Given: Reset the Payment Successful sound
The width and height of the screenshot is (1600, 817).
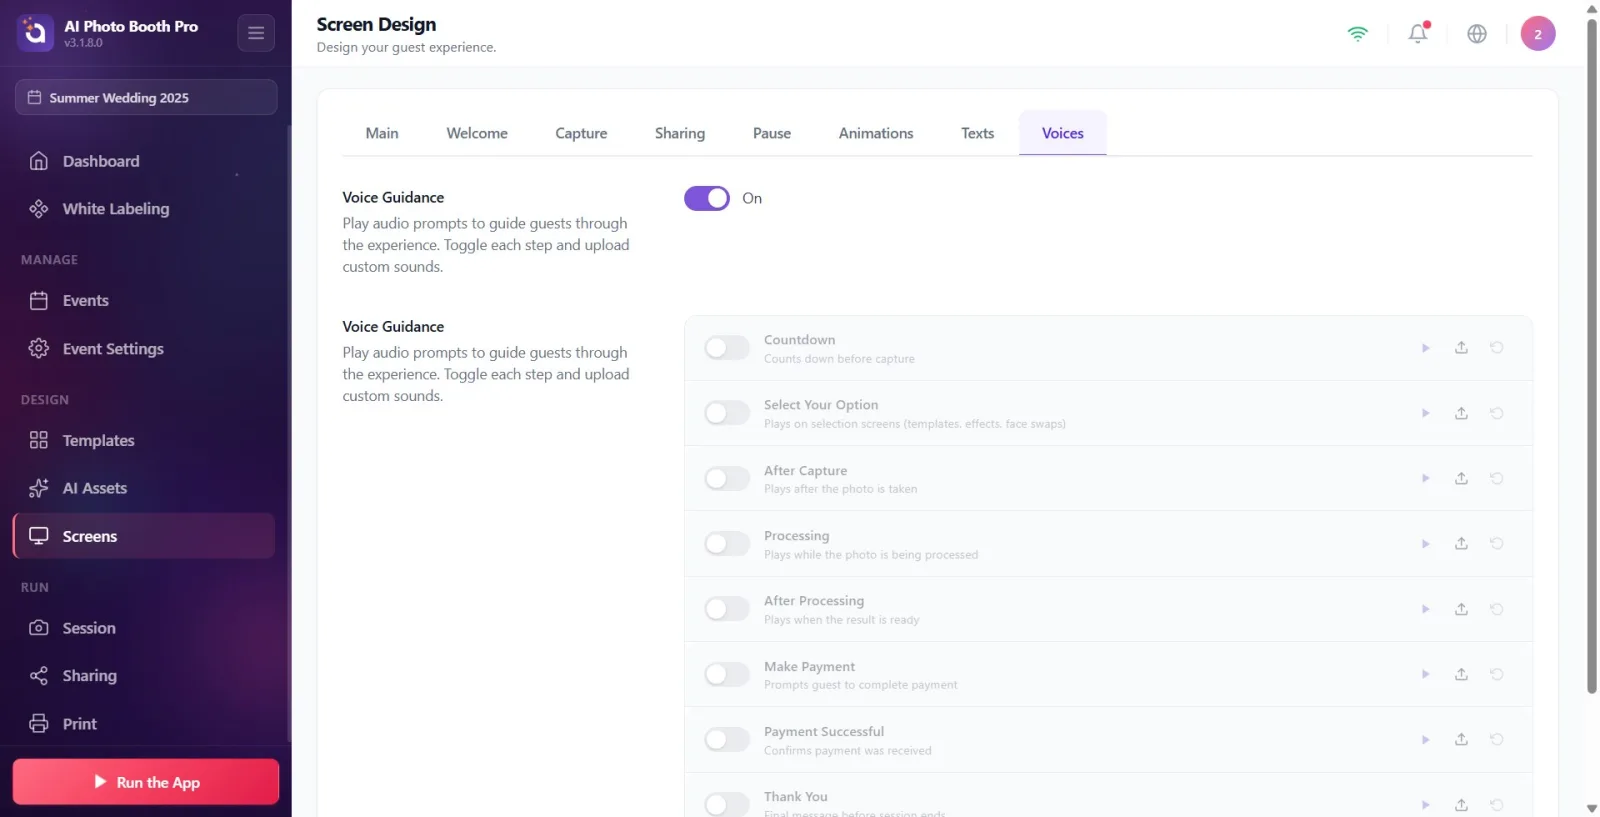Looking at the screenshot, I should pyautogui.click(x=1497, y=740).
